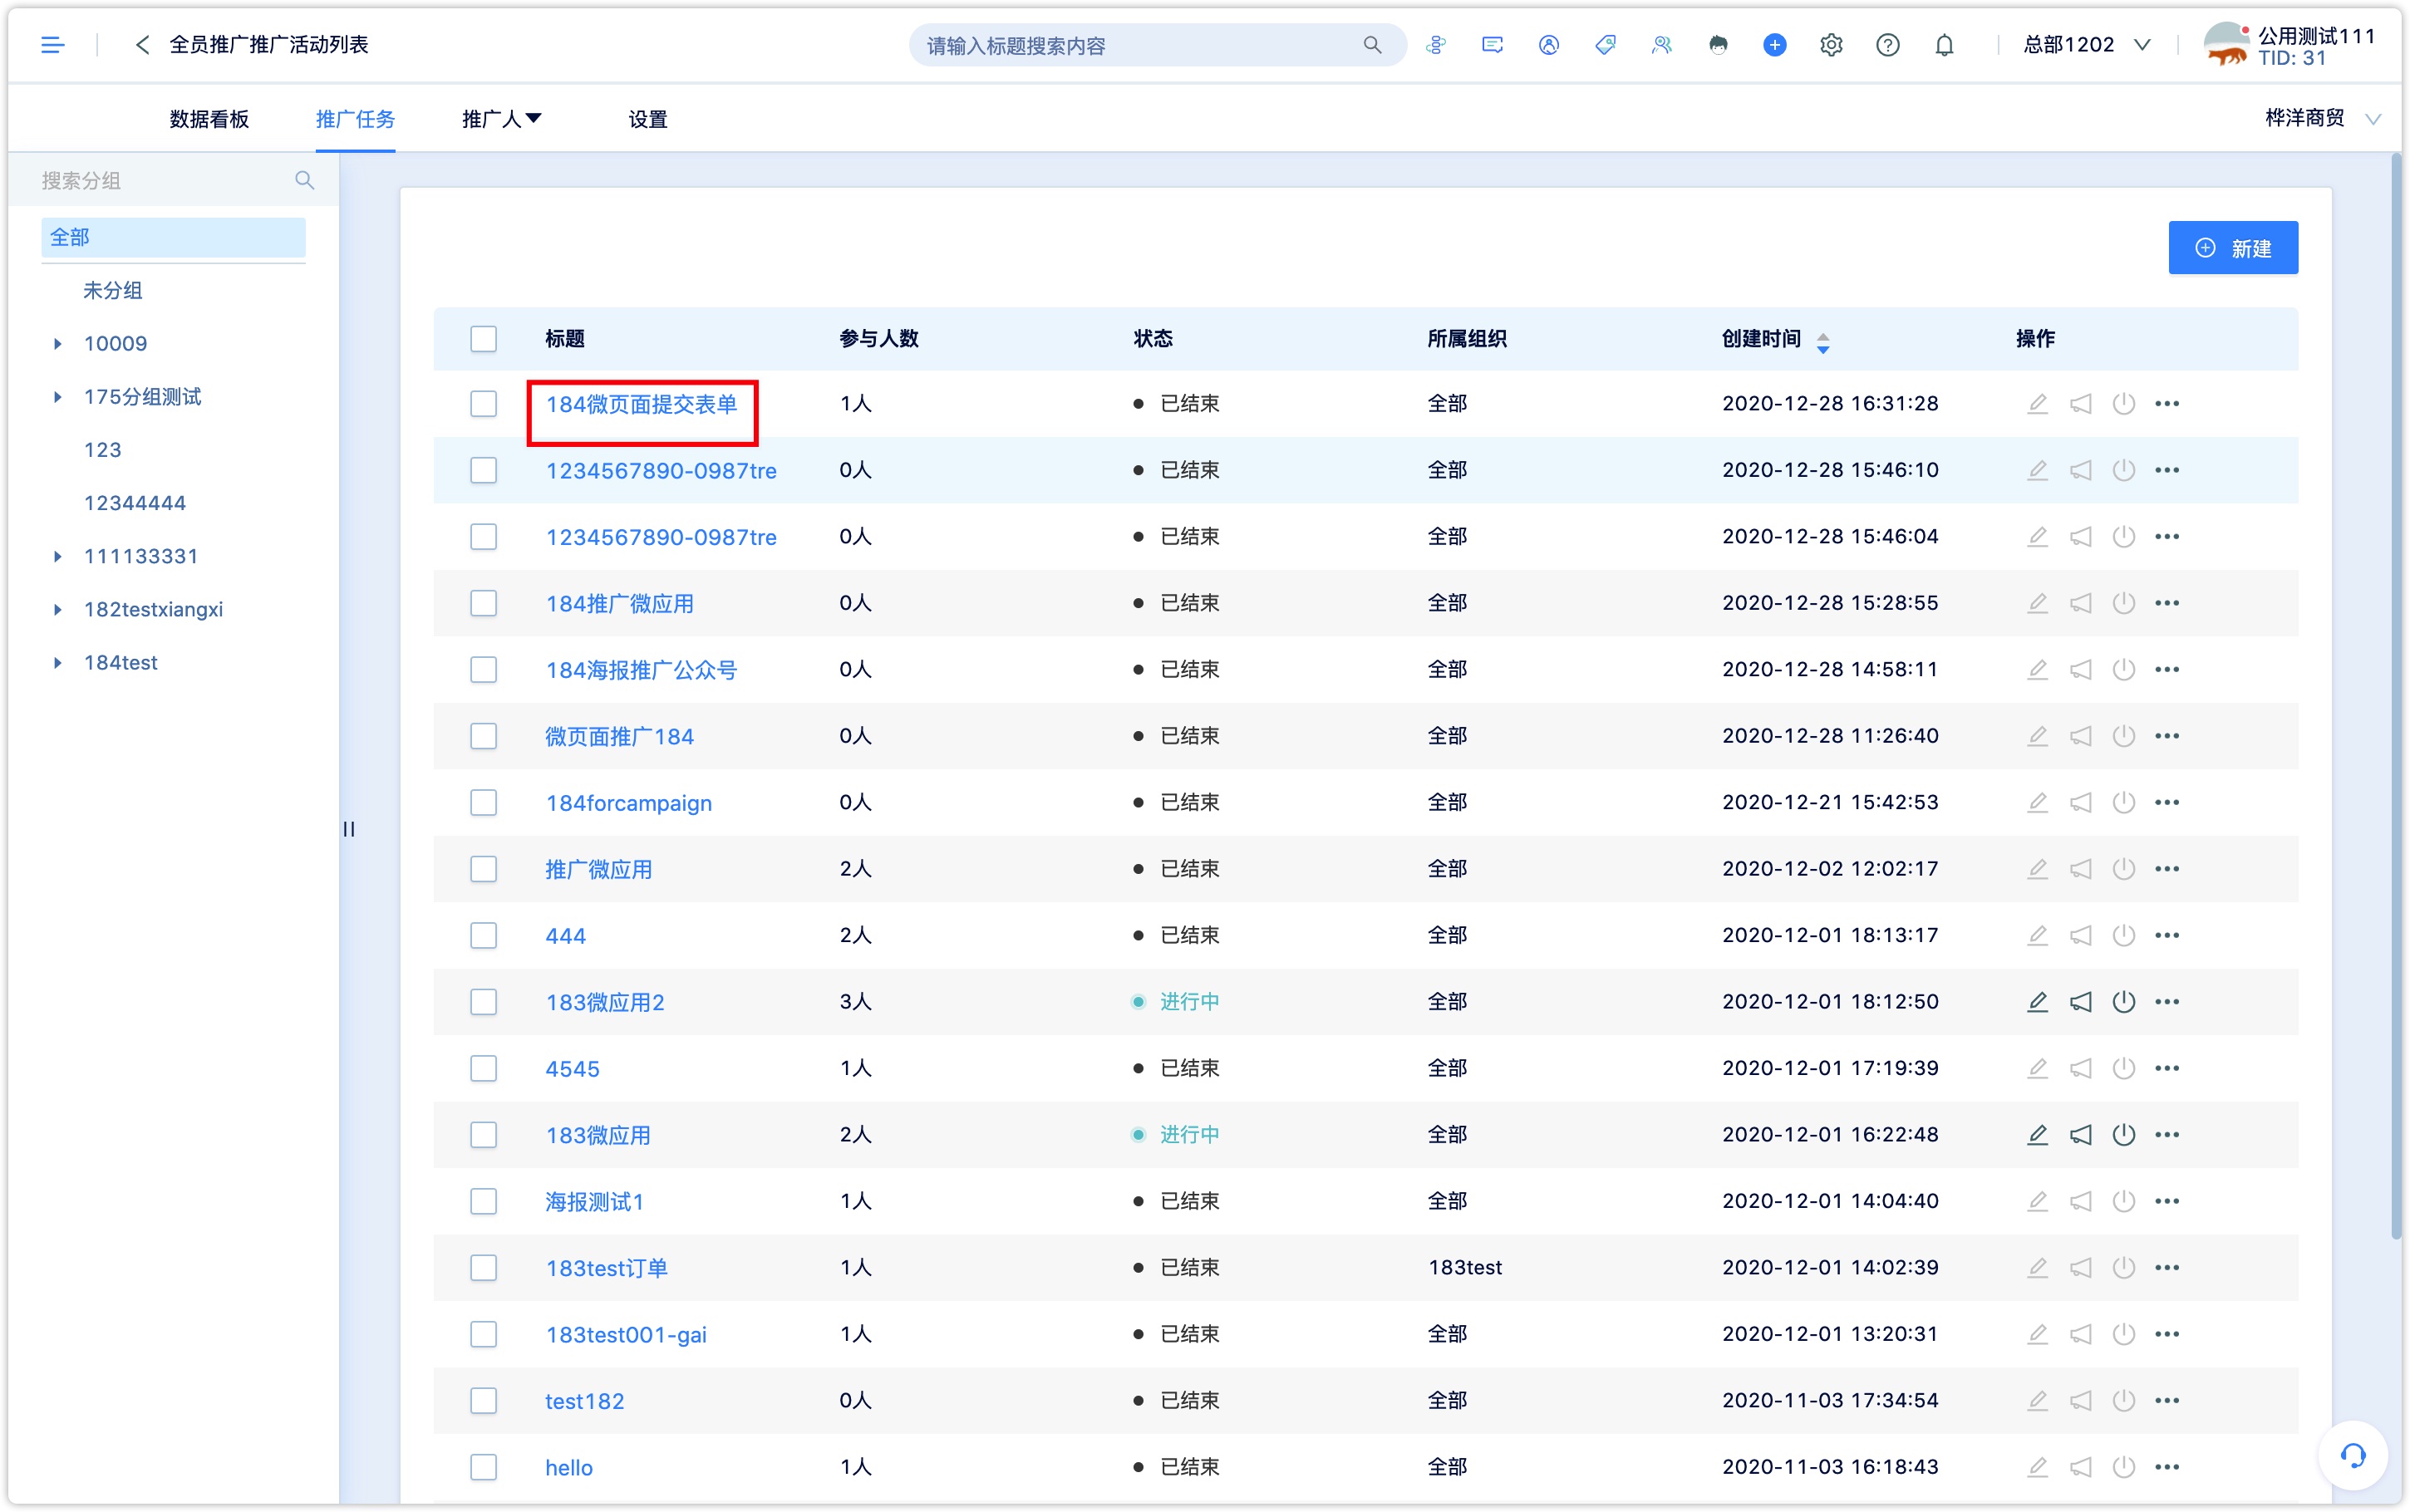Click power icon for 183微应用 row
The image size is (2410, 1512).
click(2123, 1134)
